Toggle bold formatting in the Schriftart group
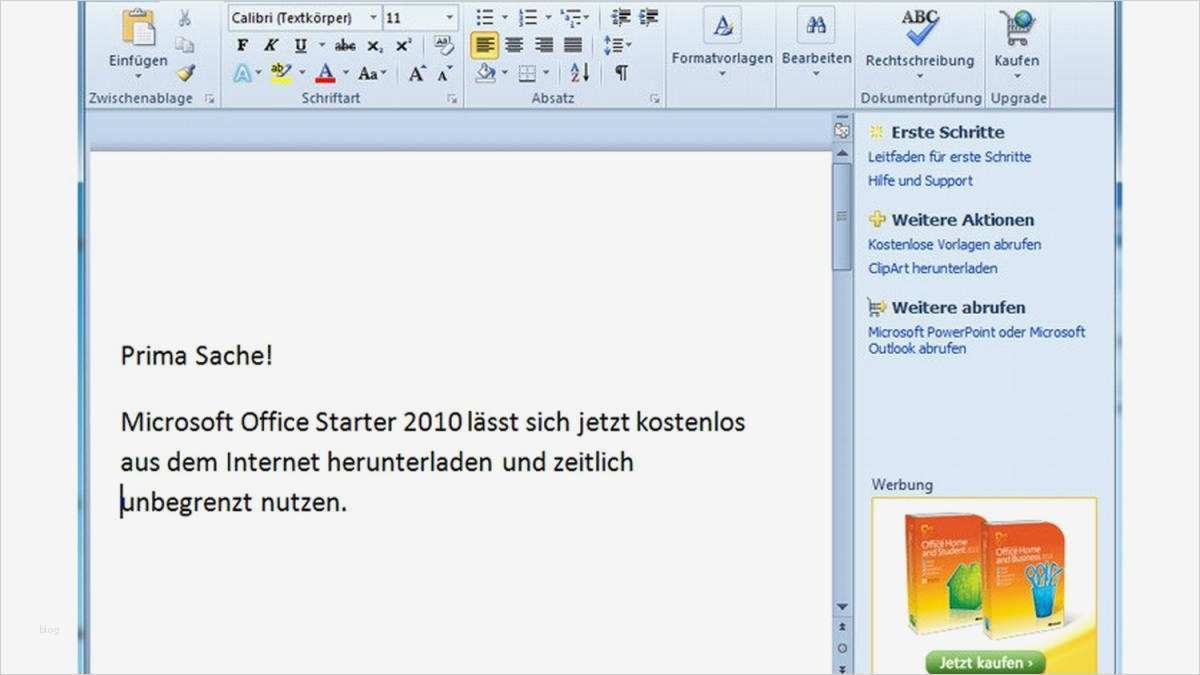Screen dimensions: 1200x675 (241, 45)
